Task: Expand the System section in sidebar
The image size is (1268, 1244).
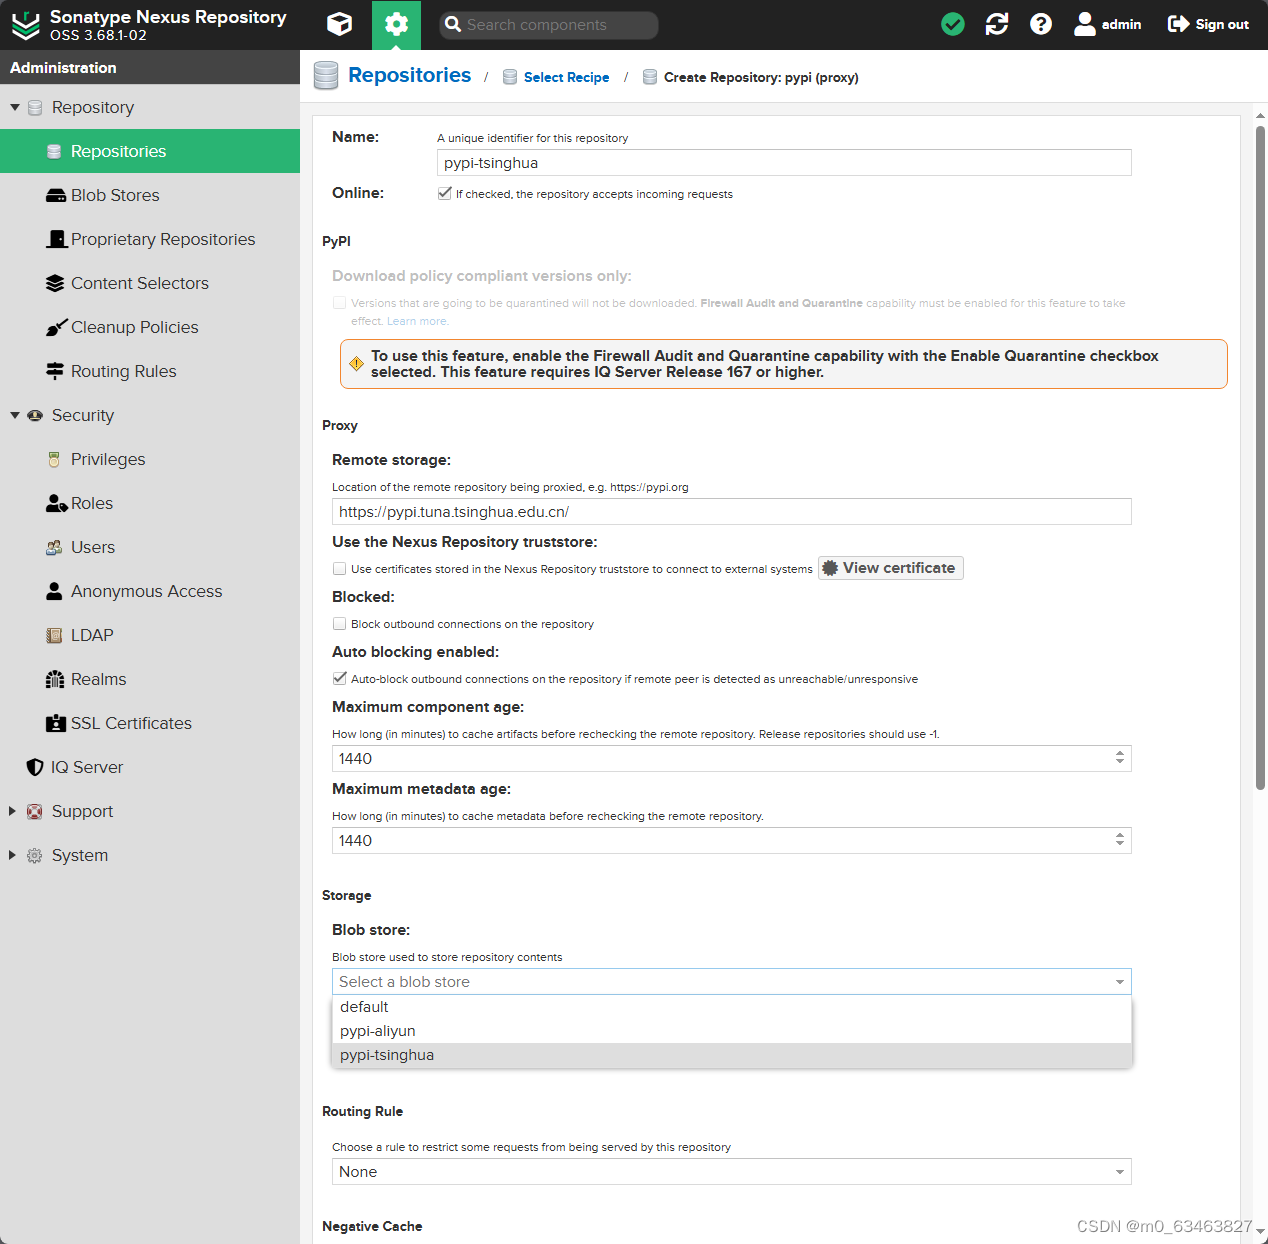Action: pyautogui.click(x=12, y=855)
